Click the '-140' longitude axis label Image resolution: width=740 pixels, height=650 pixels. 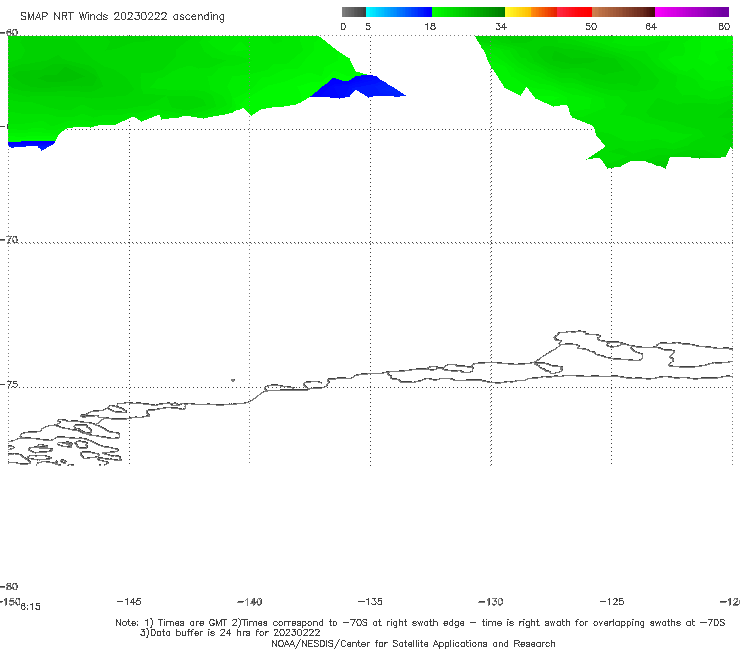point(250,601)
